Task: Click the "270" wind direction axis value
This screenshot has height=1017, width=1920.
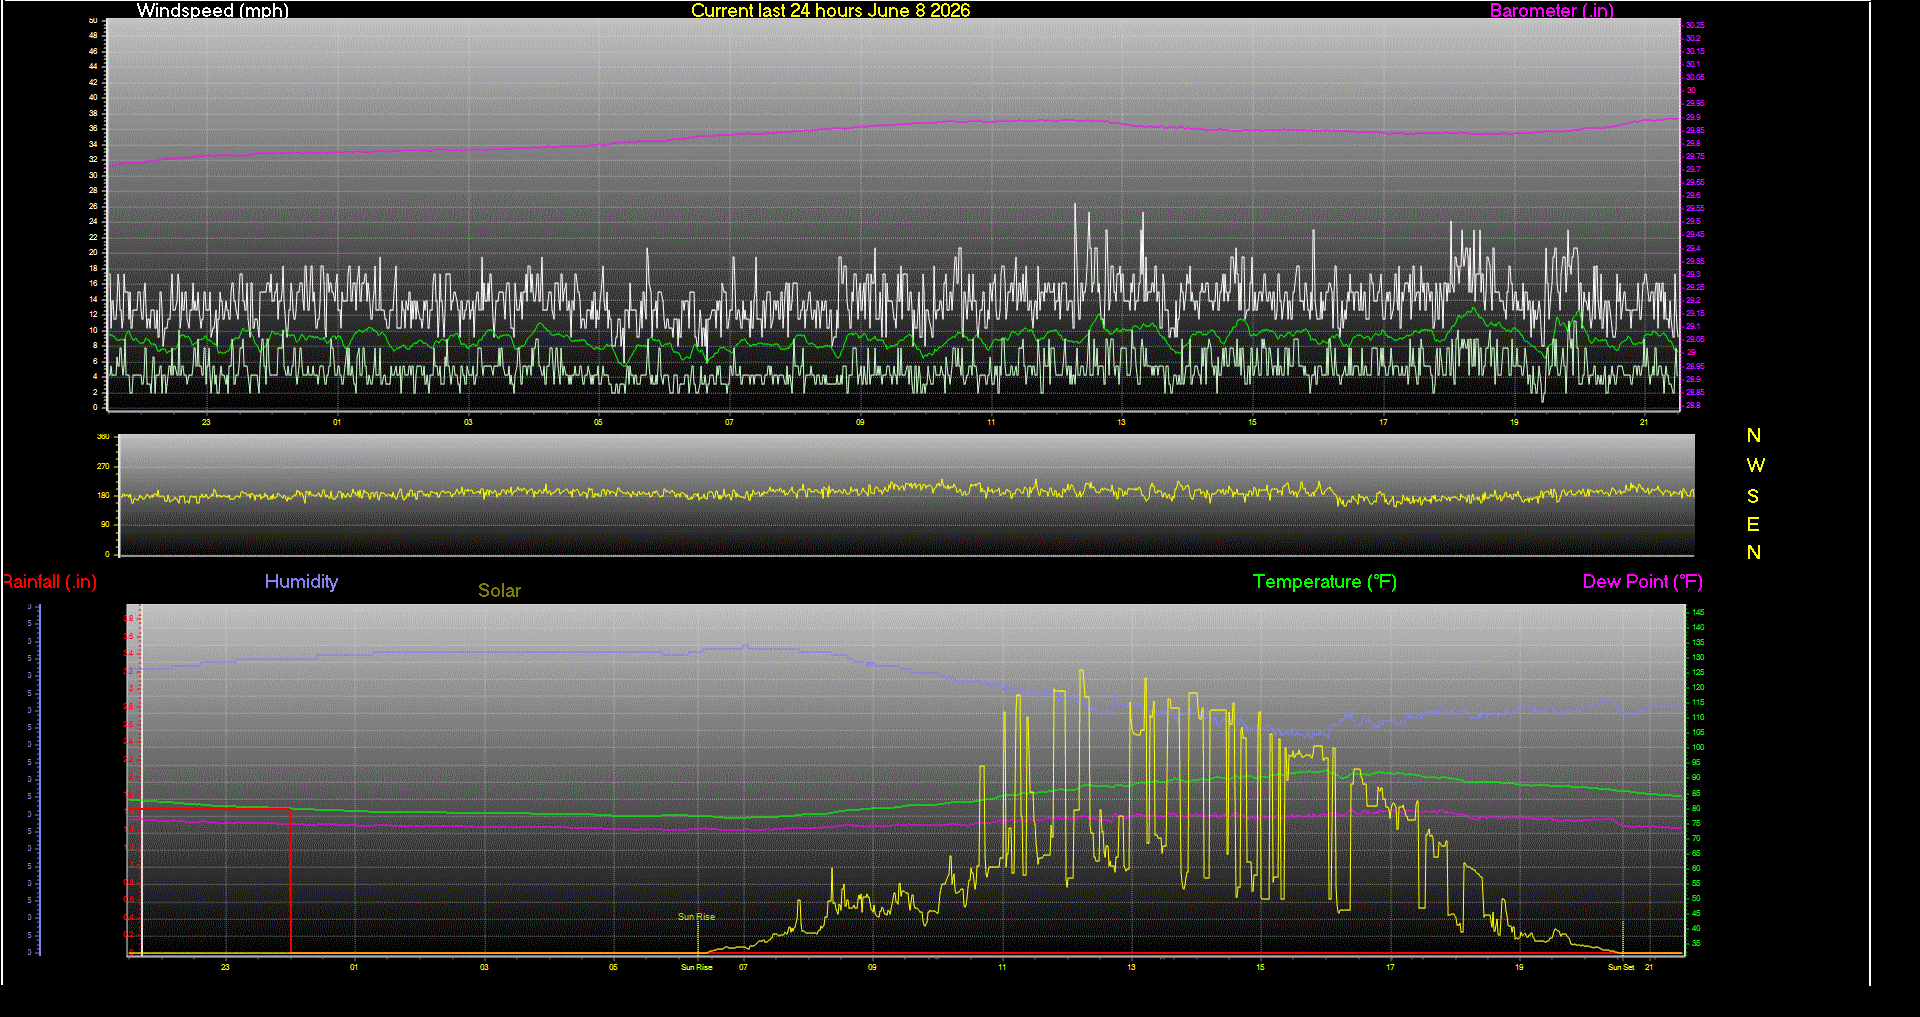Action: pyautogui.click(x=103, y=466)
